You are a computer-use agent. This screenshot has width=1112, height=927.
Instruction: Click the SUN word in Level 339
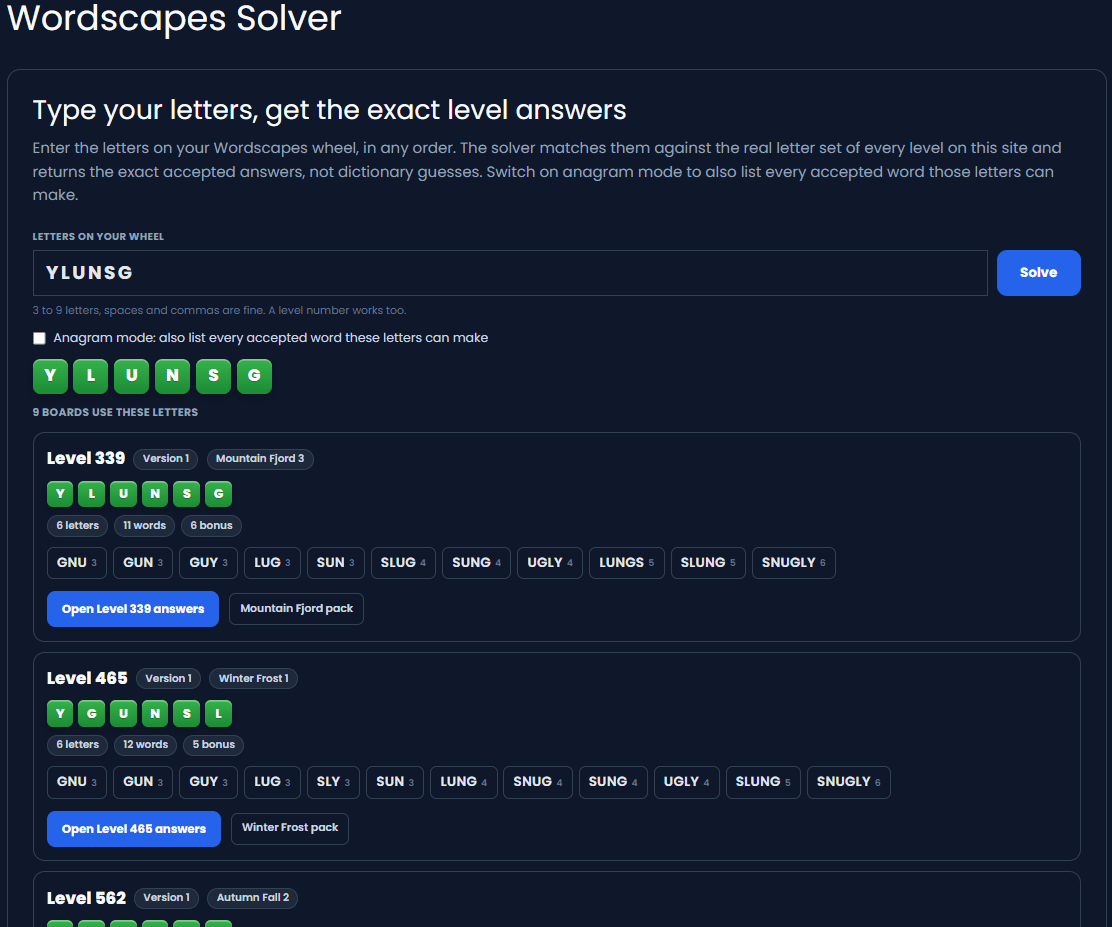[x=335, y=563]
